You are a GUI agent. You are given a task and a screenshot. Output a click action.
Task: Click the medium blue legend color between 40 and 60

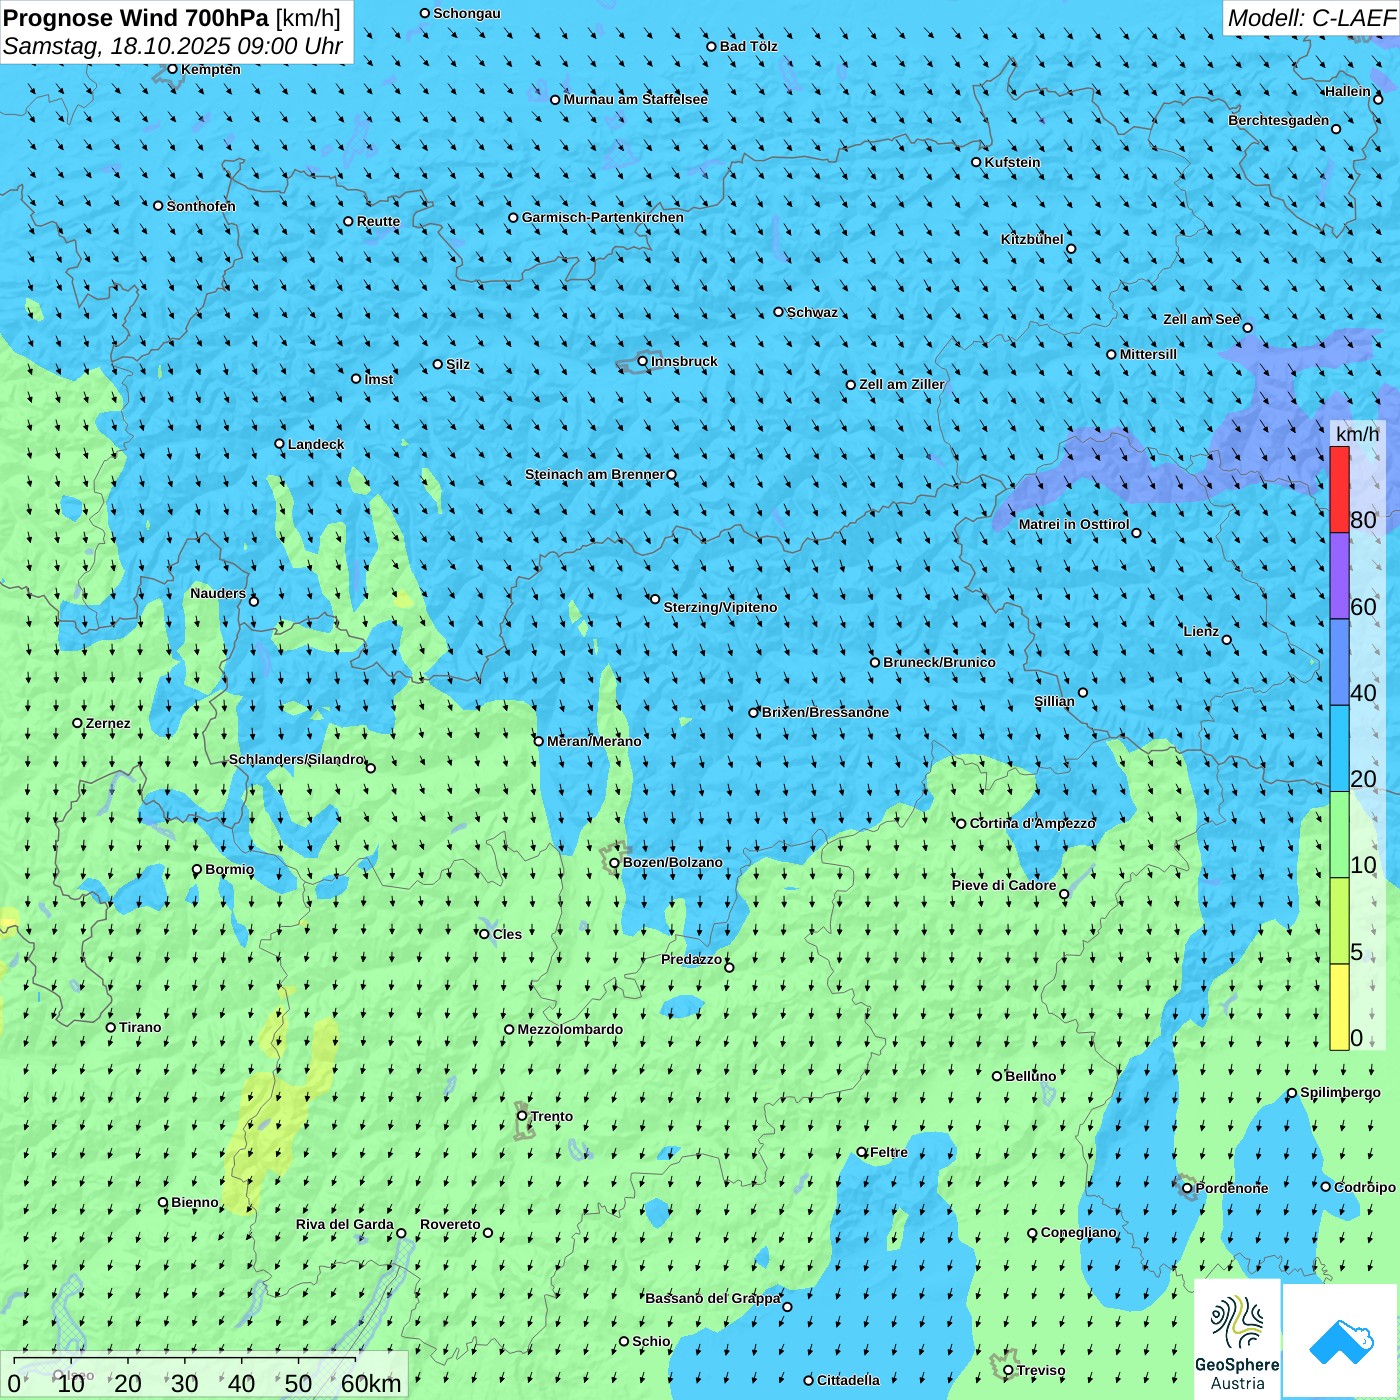click(1339, 663)
